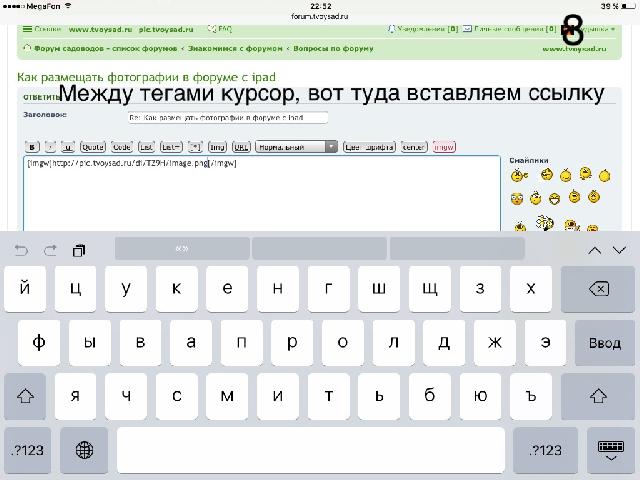The width and height of the screenshot is (640, 480).
Task: Open the pic.tvoysad.ru link
Action: (166, 29)
